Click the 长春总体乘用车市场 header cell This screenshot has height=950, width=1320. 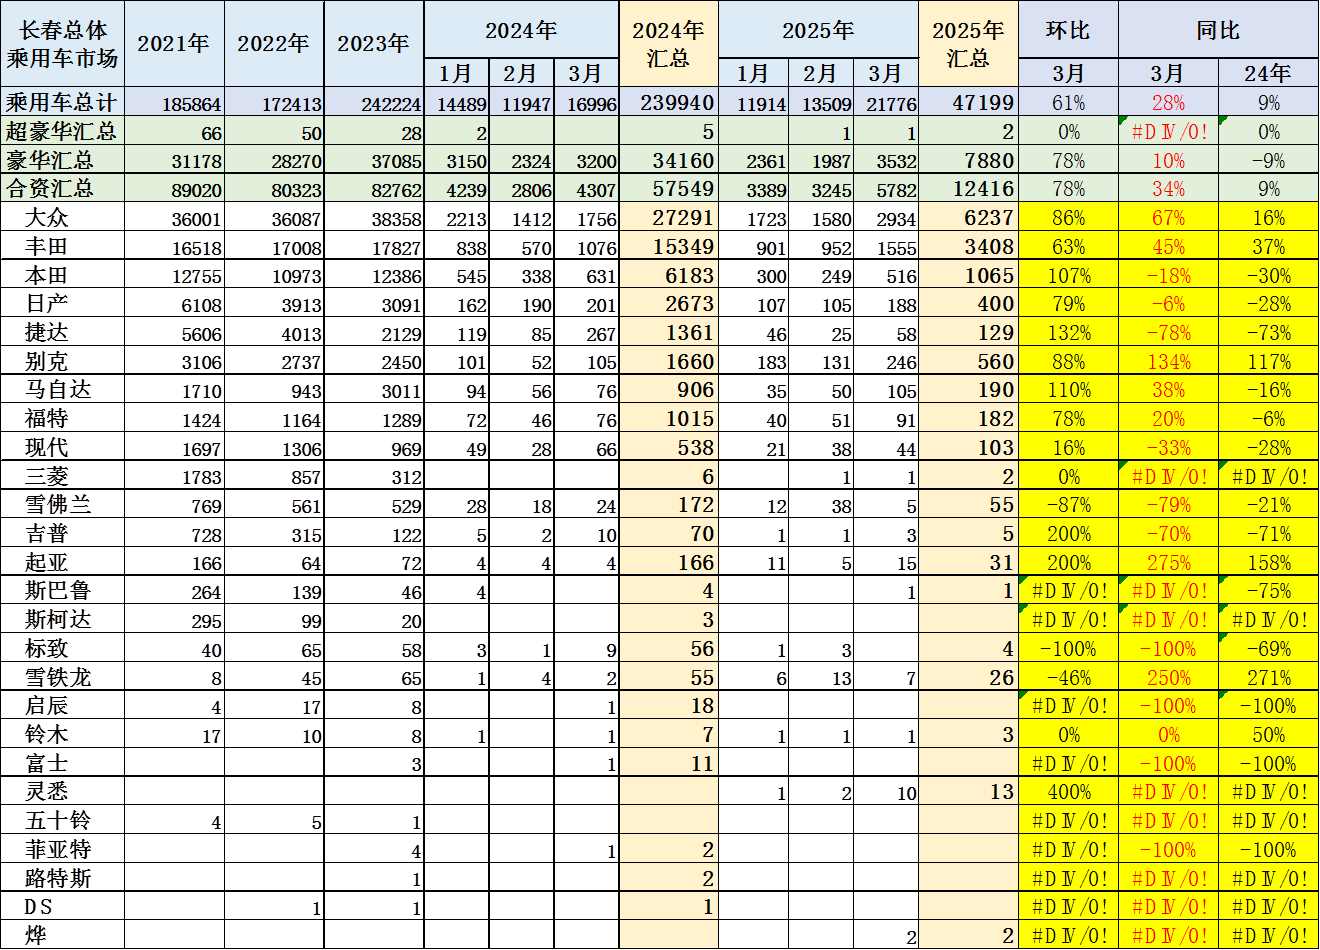pos(62,44)
